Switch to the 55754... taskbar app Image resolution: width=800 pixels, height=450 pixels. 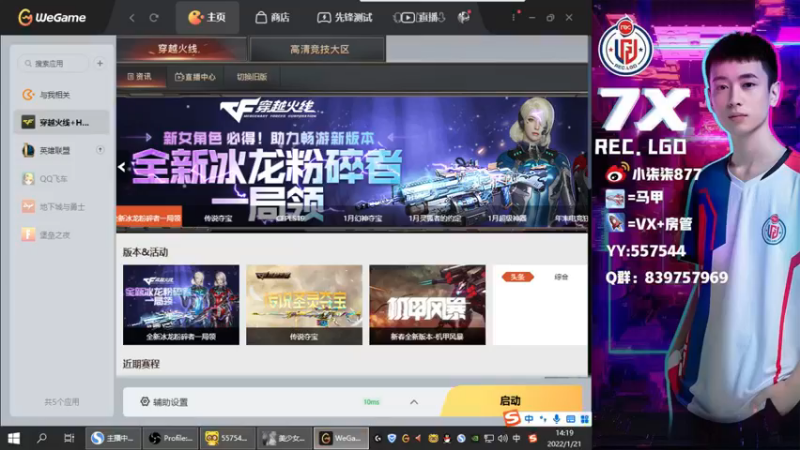coord(227,438)
